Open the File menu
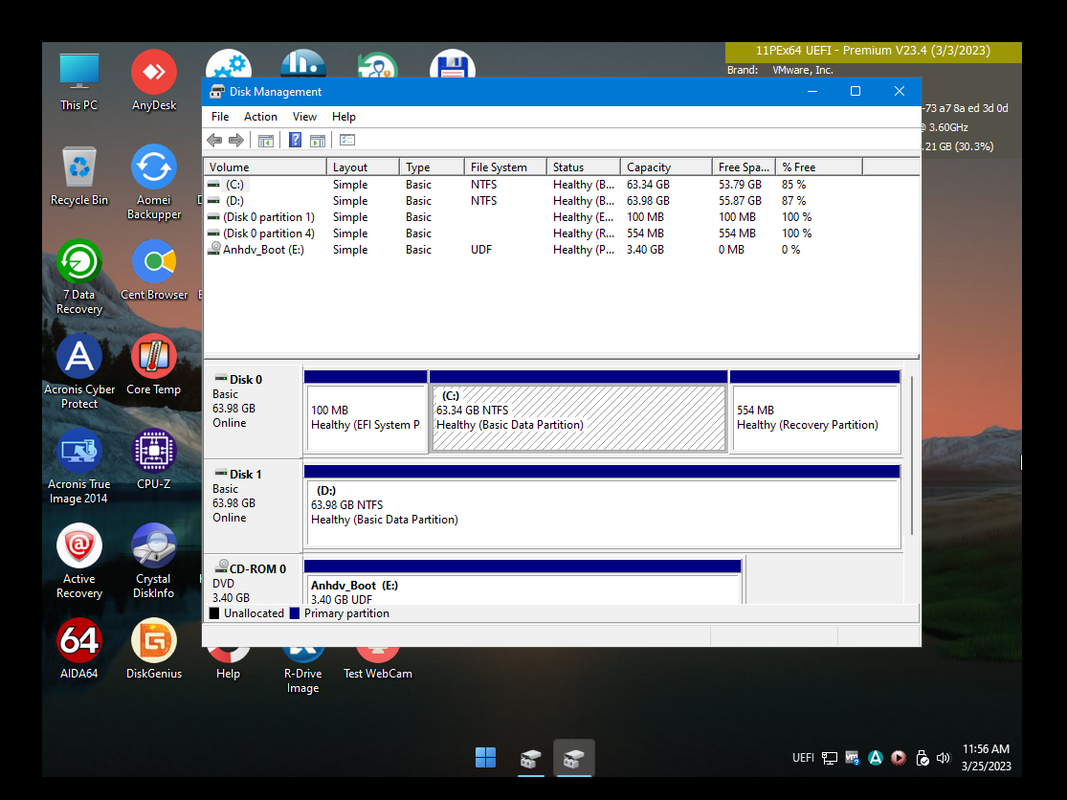1067x800 pixels. pyautogui.click(x=220, y=117)
